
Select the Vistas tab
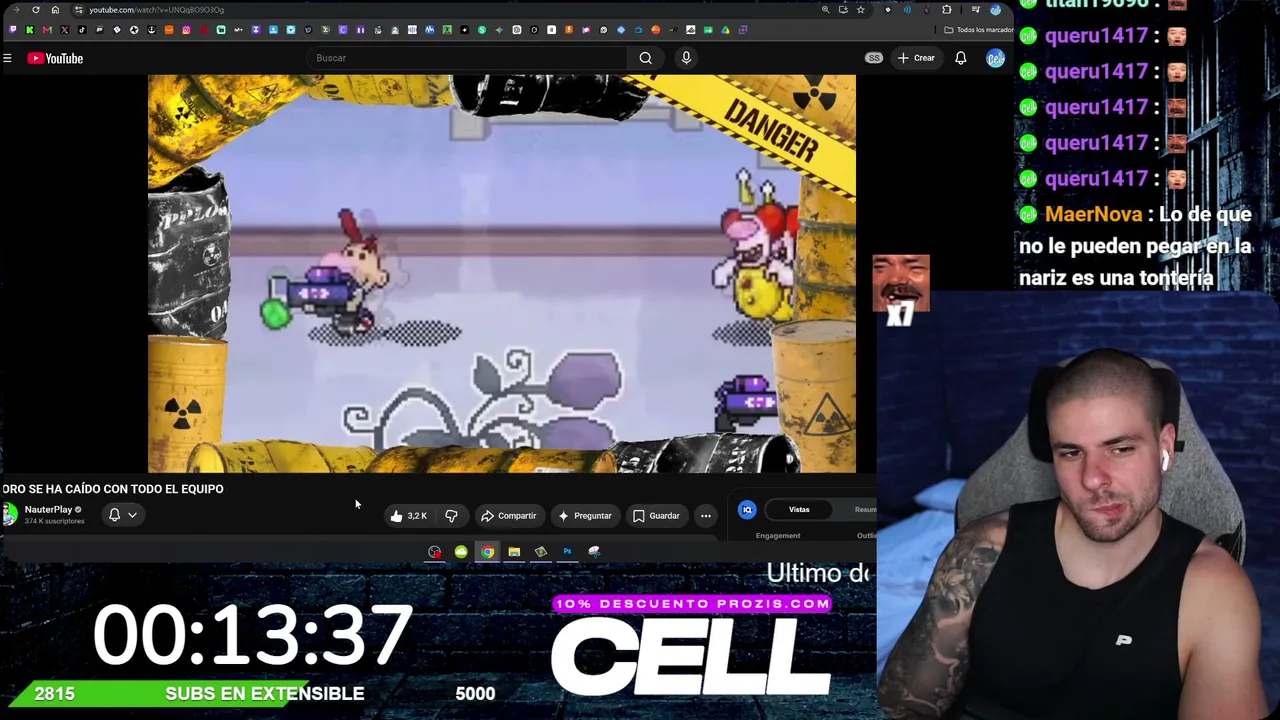point(799,510)
